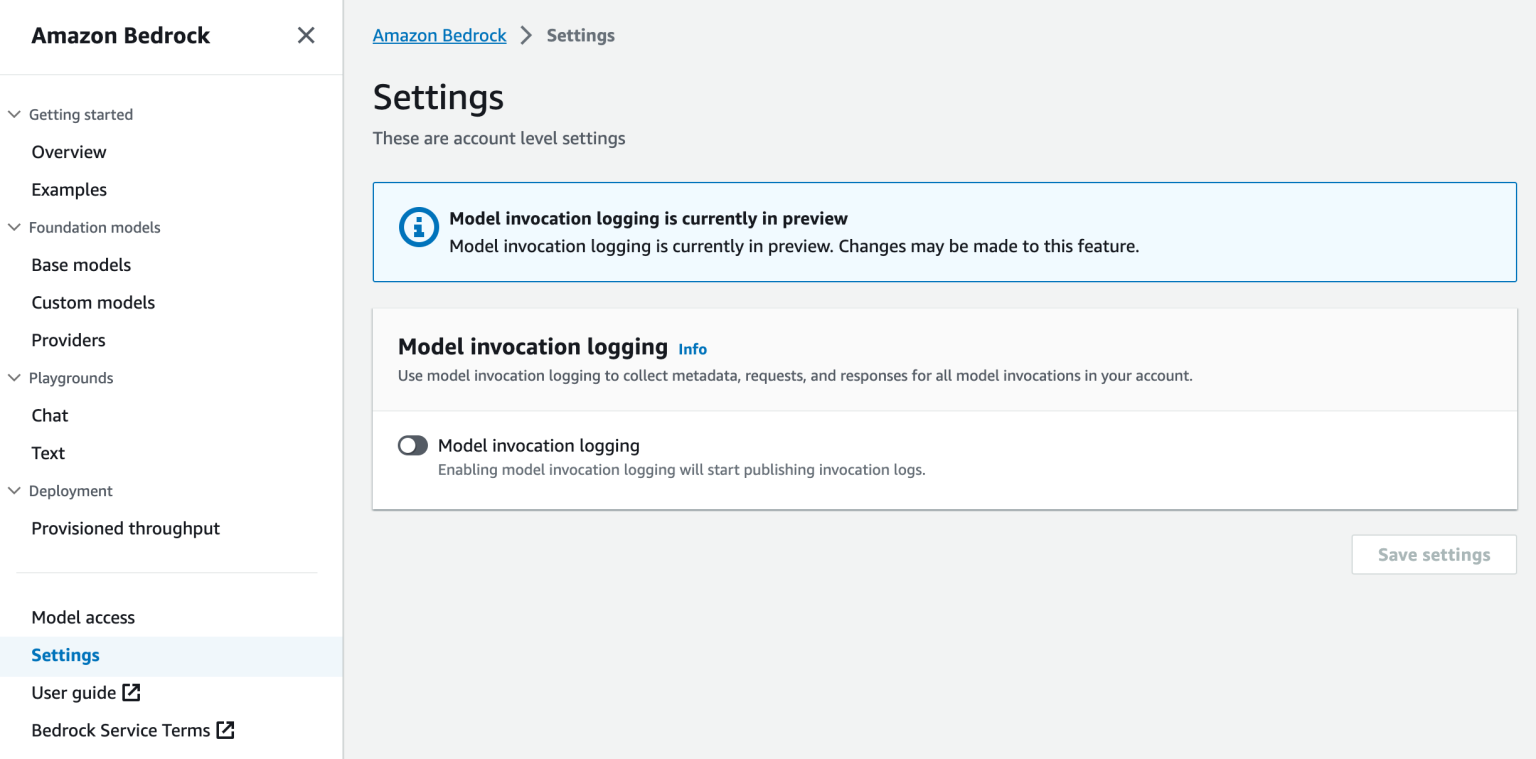This screenshot has height=759, width=1536.
Task: Click the breadcrumb separator chevron icon
Action: [x=525, y=35]
